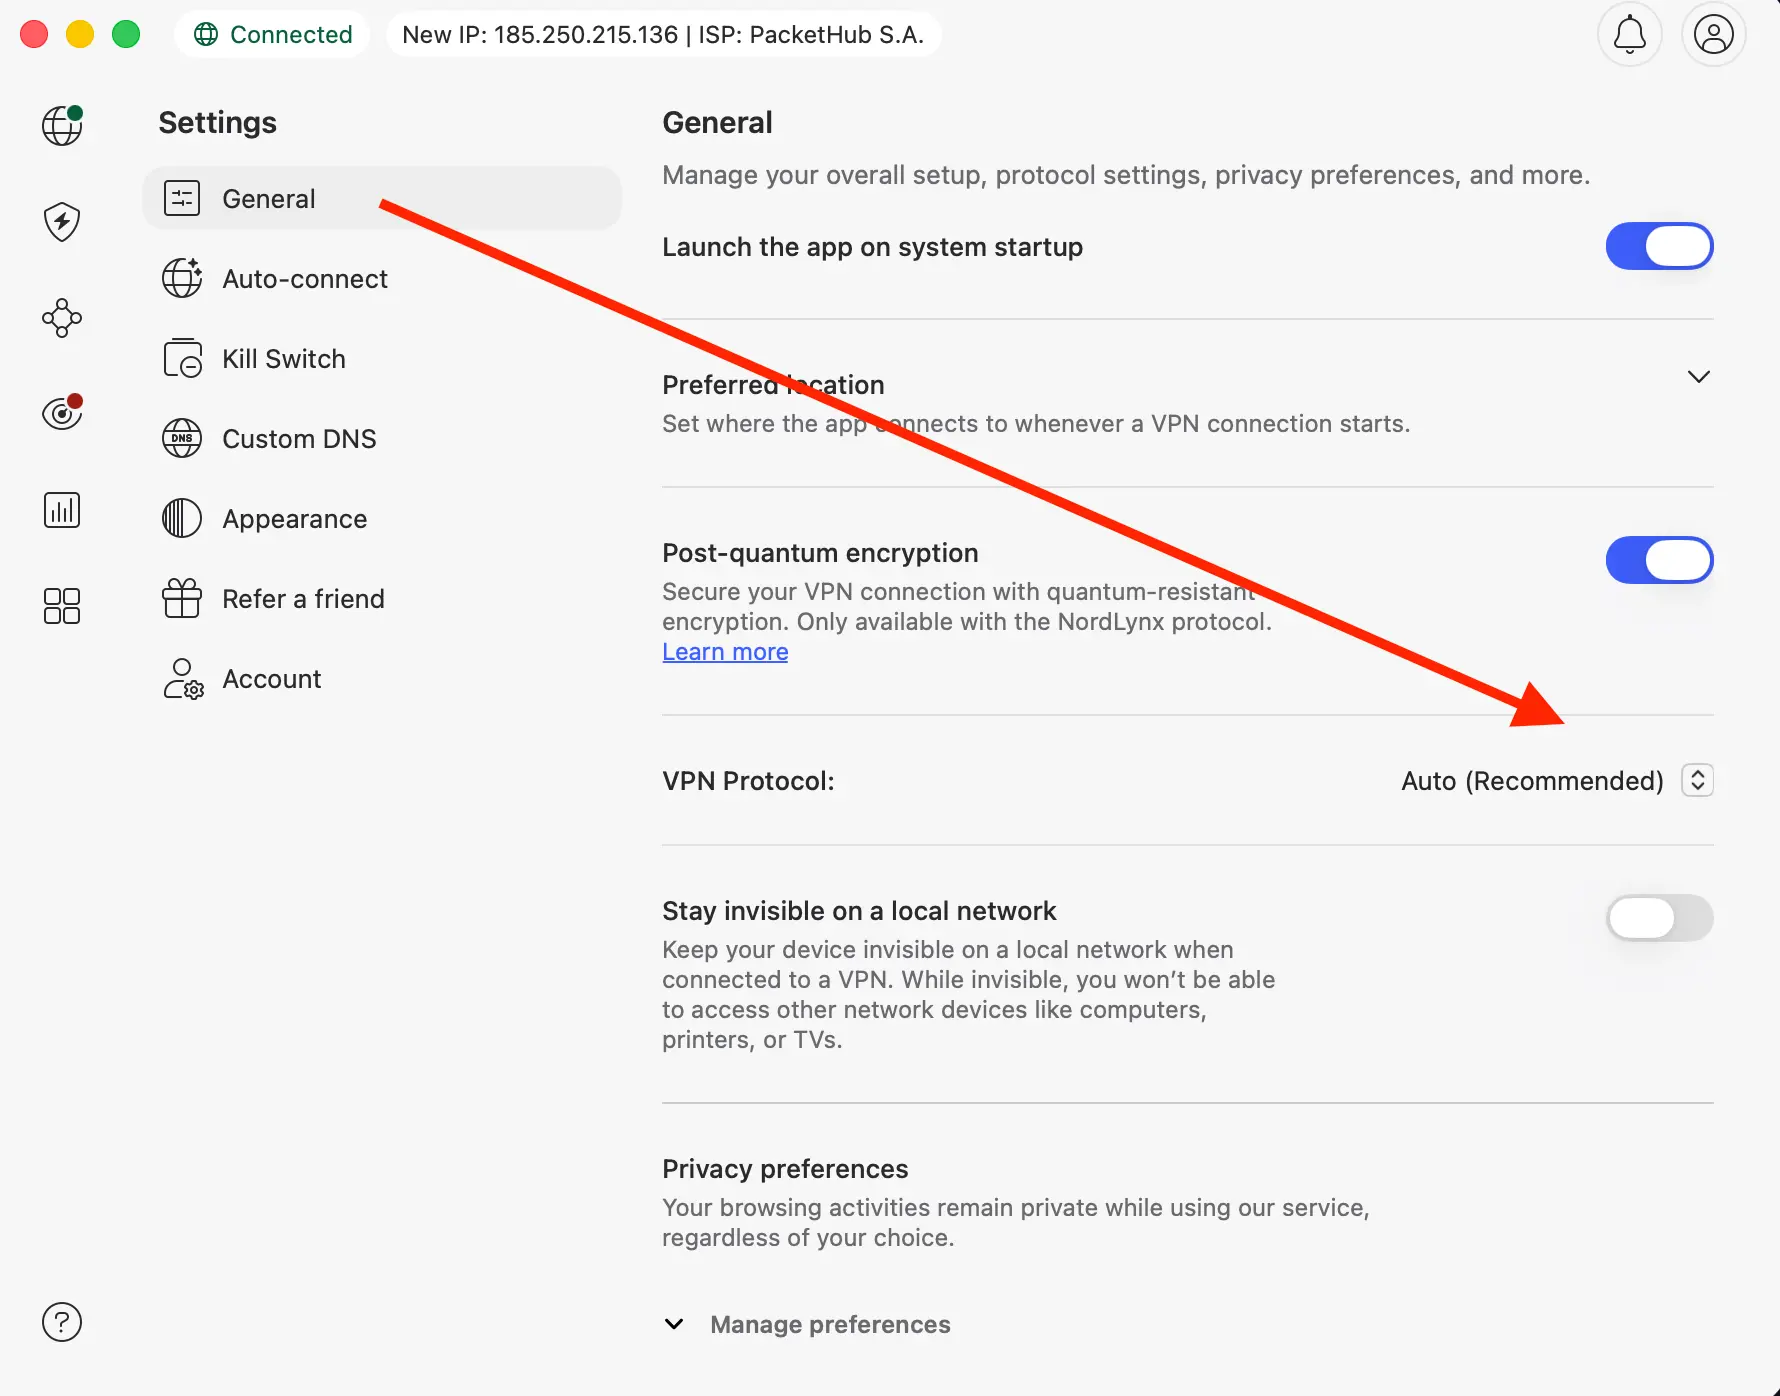Open Dark Web Monitor radar icon
The height and width of the screenshot is (1396, 1780).
[62, 413]
